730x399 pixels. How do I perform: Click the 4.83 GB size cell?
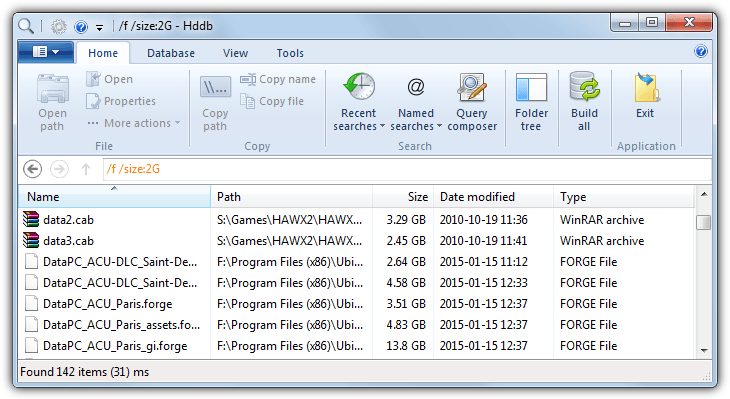click(406, 325)
